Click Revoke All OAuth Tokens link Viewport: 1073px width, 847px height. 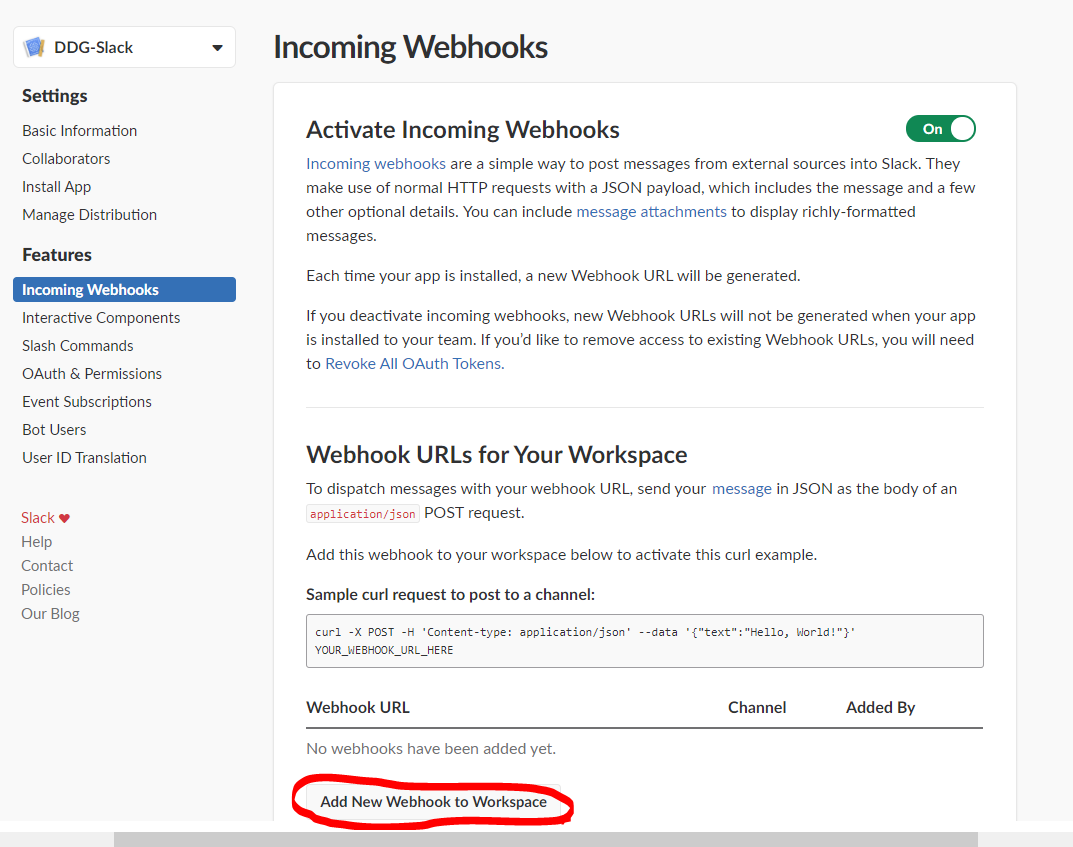coord(415,363)
